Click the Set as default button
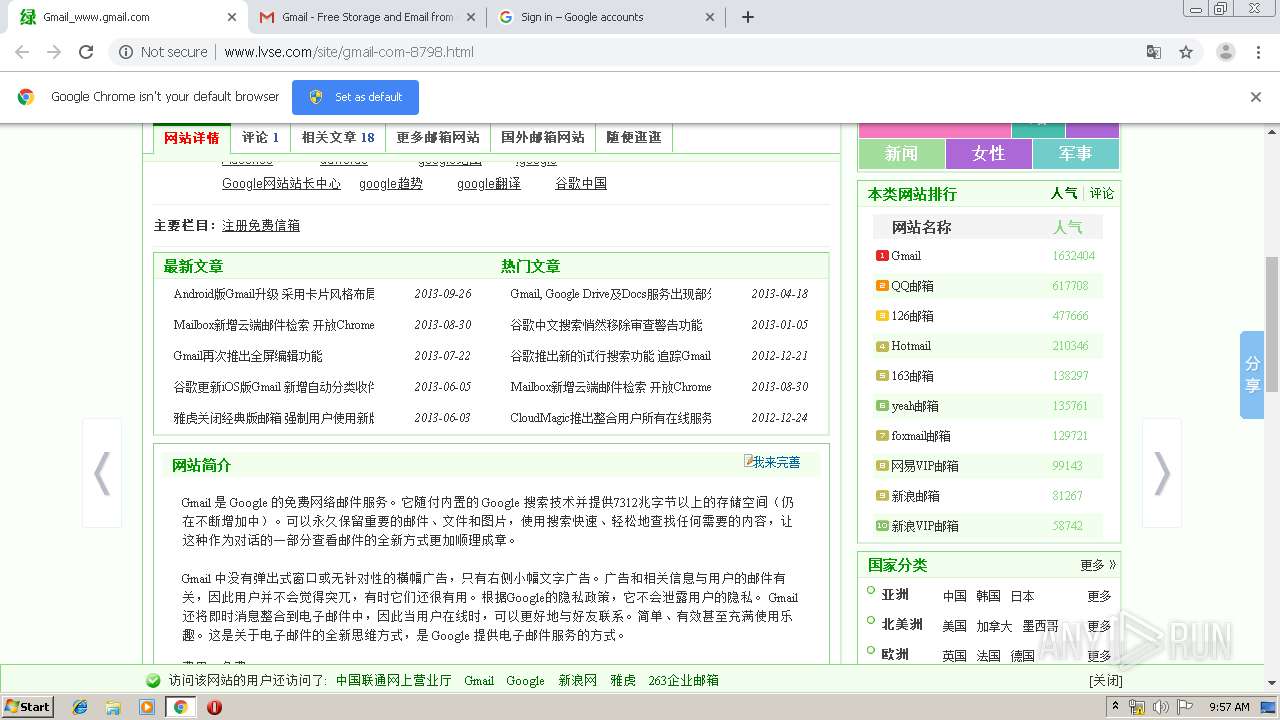 (355, 97)
